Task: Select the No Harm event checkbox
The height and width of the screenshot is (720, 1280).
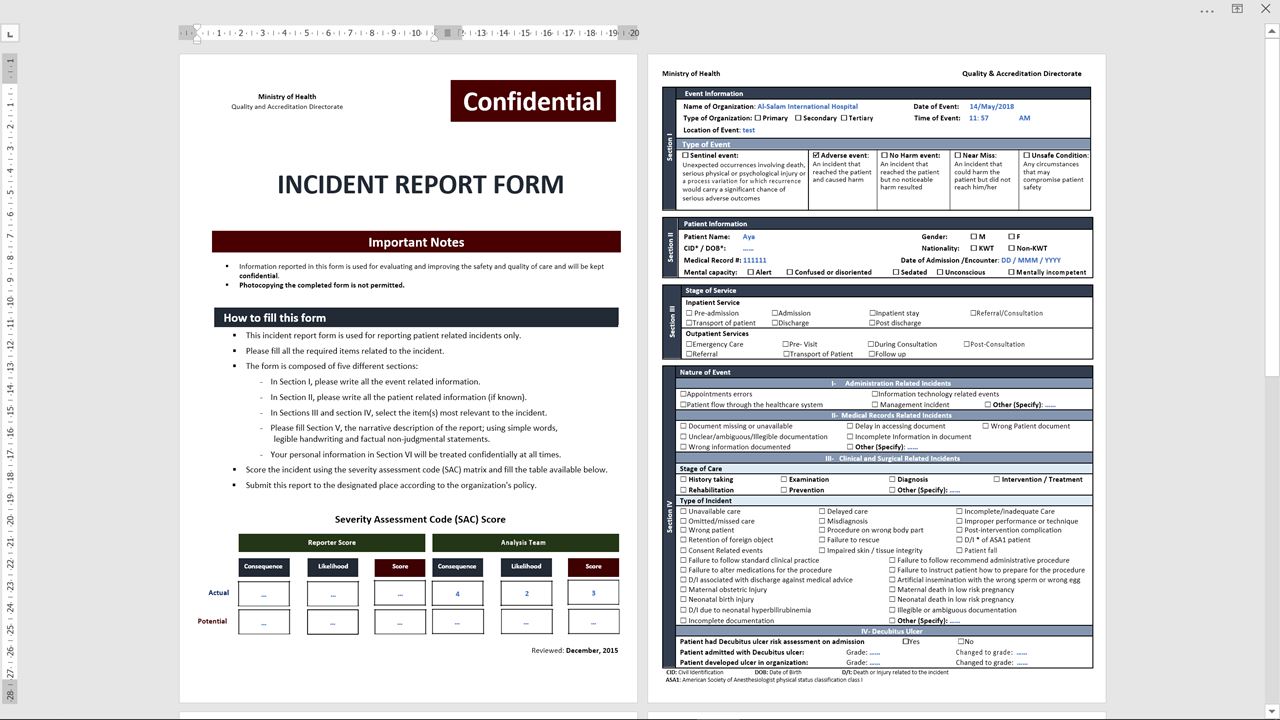Action: point(885,156)
